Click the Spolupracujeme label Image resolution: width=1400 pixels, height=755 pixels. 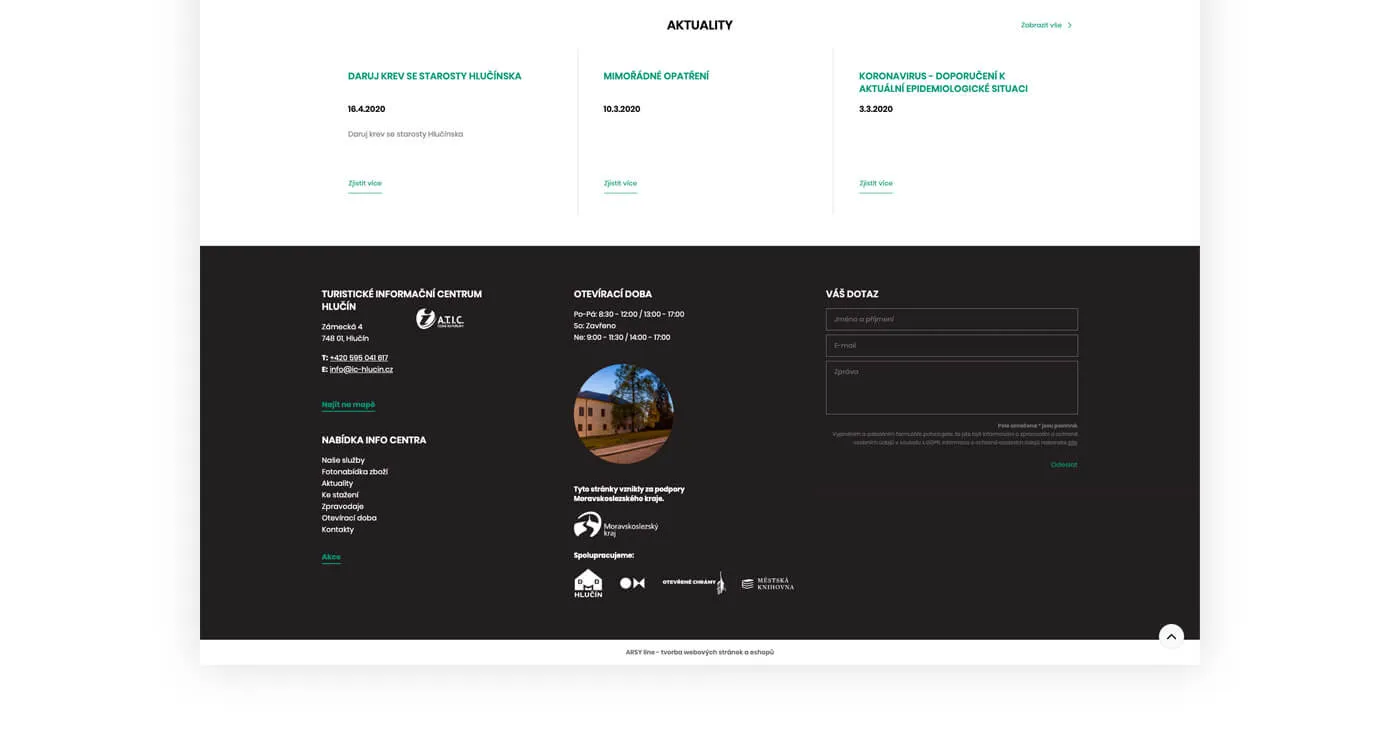point(604,555)
